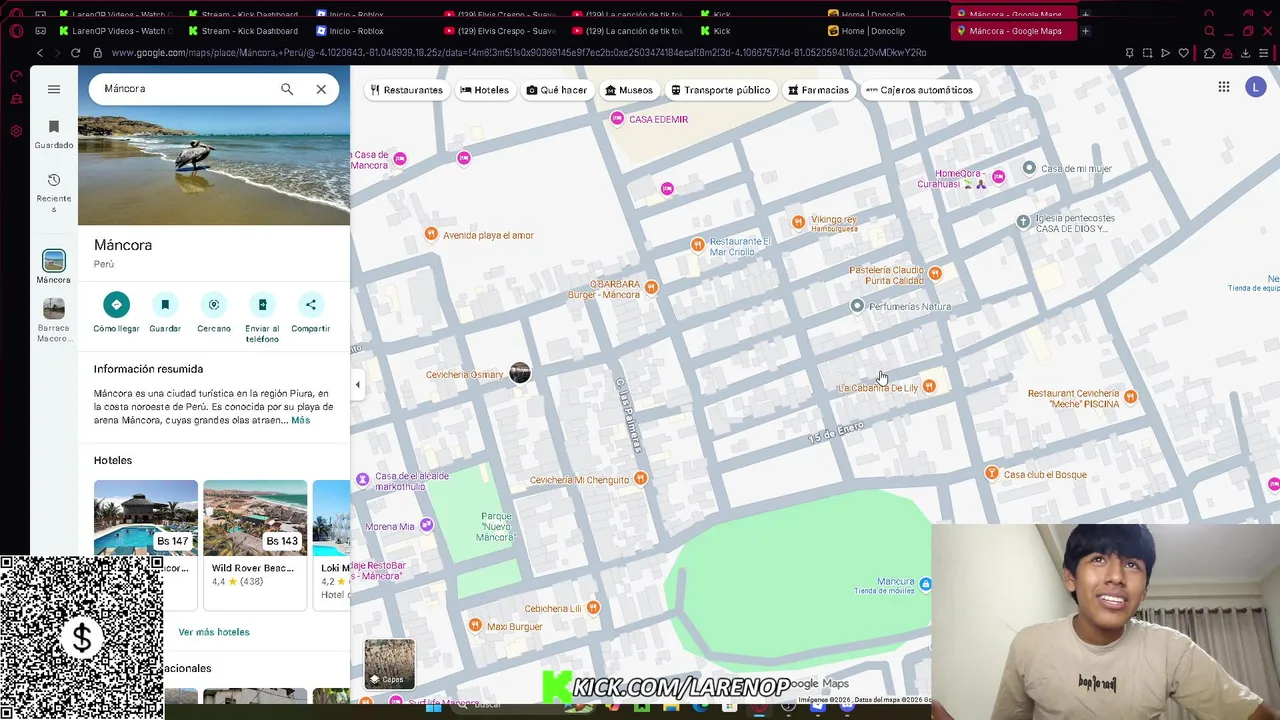Click the Casa de mi mujer marker
1280x720 pixels.
pyautogui.click(x=1029, y=167)
